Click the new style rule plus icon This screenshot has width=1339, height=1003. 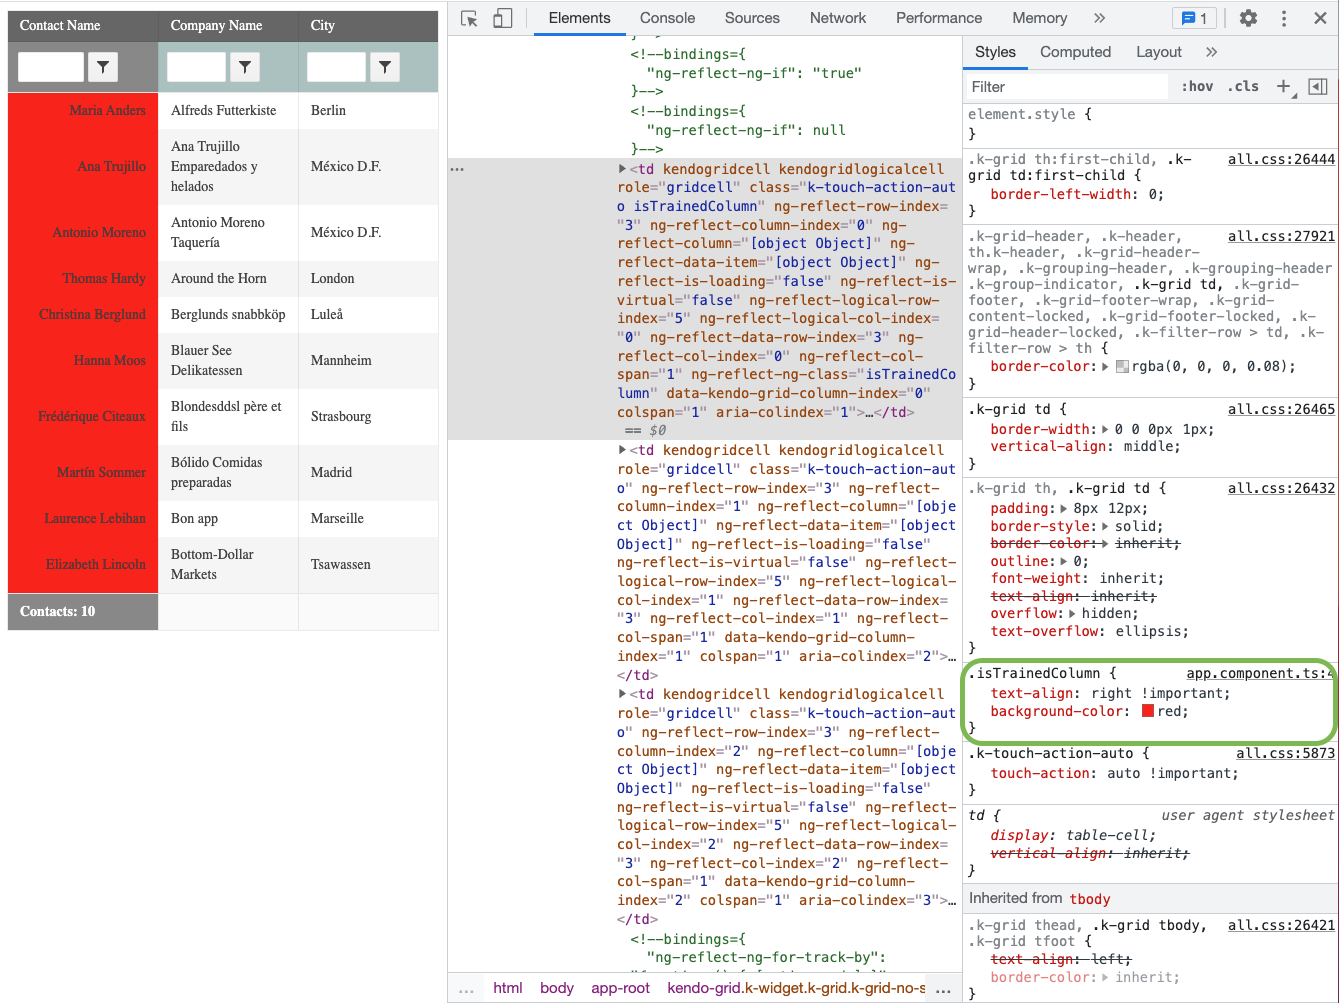[1284, 87]
